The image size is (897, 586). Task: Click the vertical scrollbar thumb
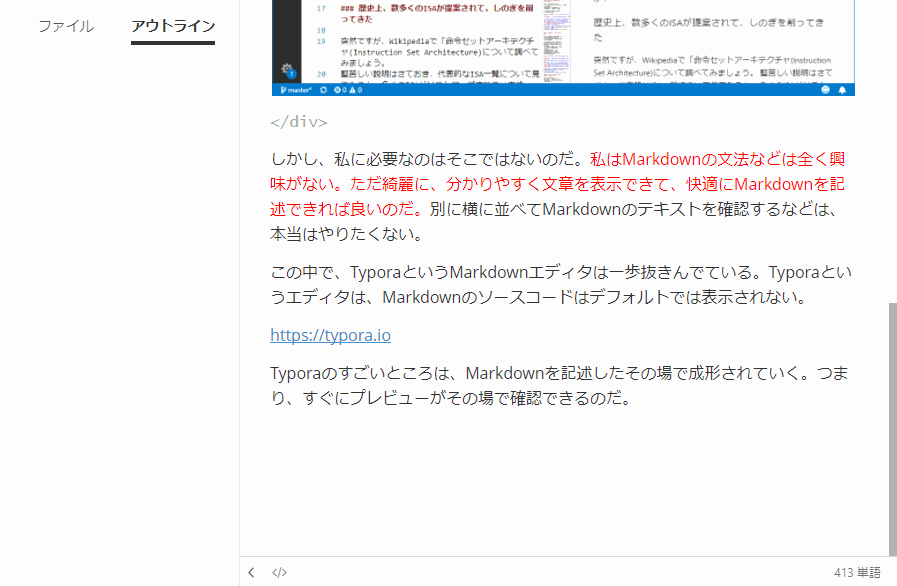892,429
